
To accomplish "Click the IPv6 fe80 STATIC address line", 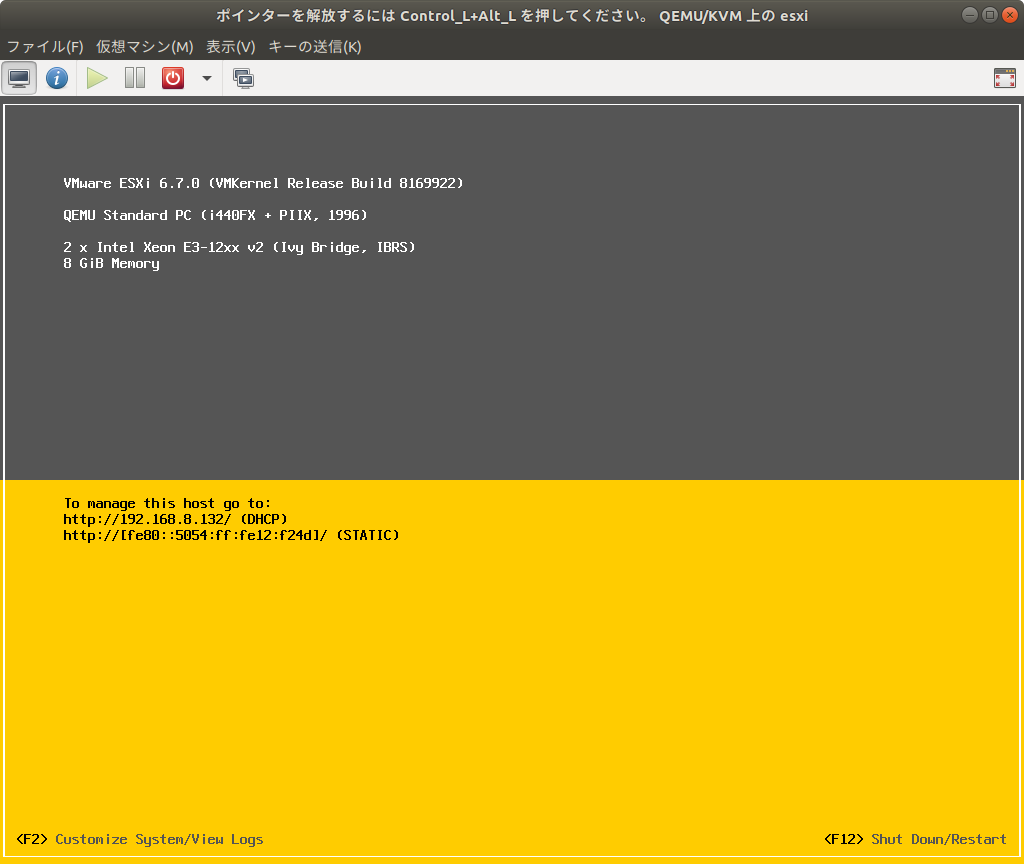I will 231,536.
